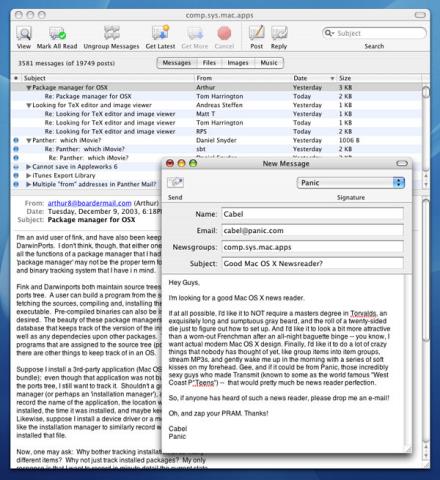Viewport: 440px width, 480px height.
Task: Click Mark All Read icon
Action: (57, 34)
